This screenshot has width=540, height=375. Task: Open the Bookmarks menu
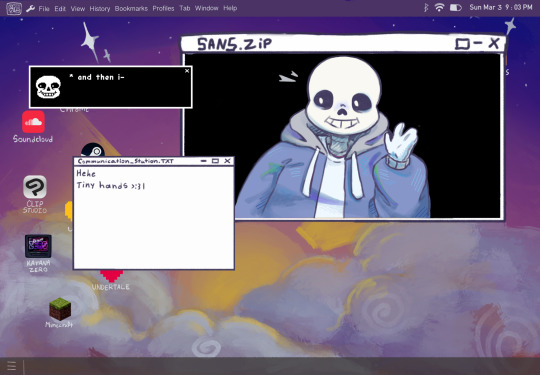(131, 8)
